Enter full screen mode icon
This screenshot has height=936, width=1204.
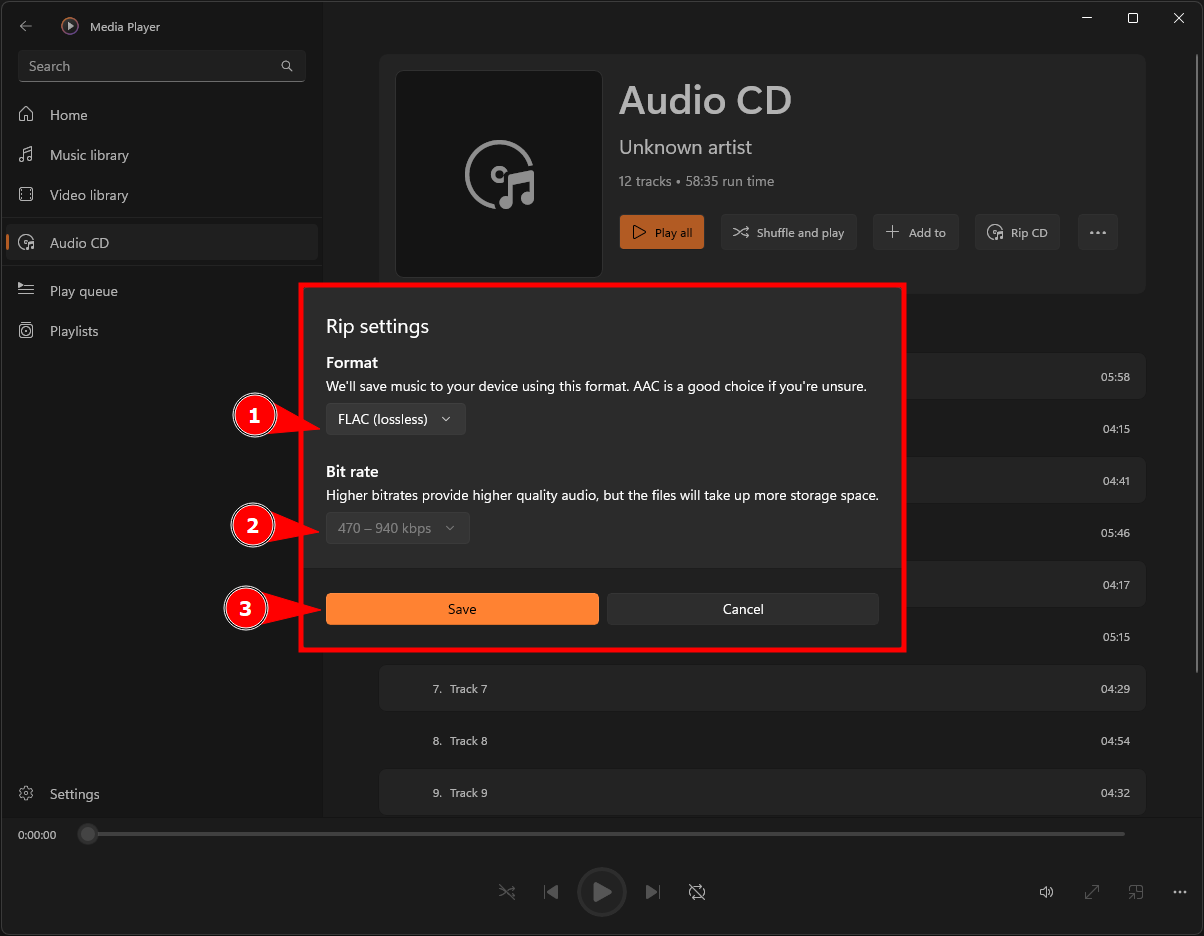[x=1092, y=891]
